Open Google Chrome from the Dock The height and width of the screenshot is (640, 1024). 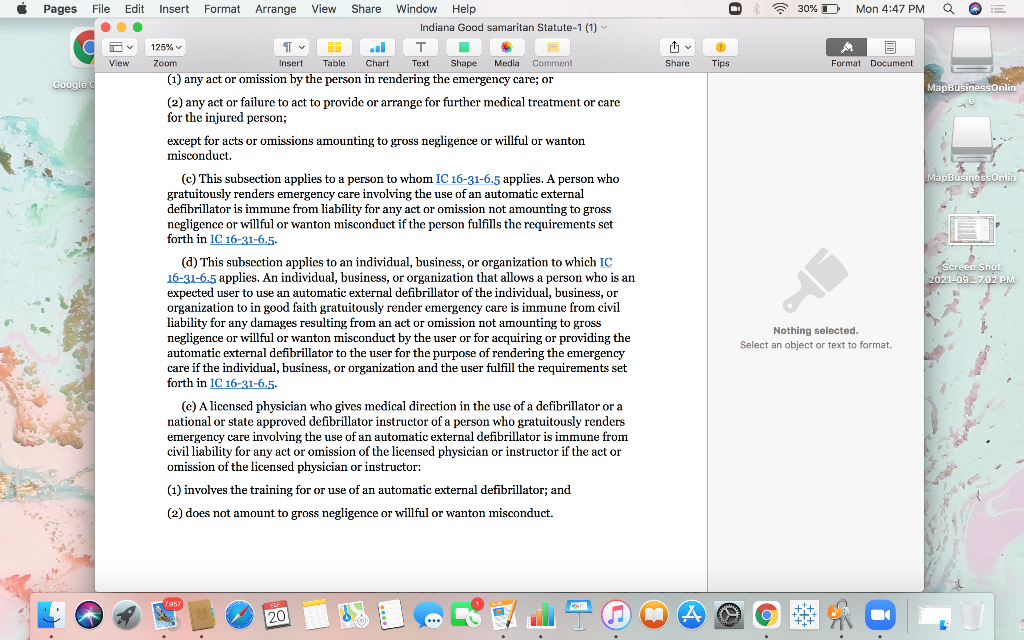767,615
